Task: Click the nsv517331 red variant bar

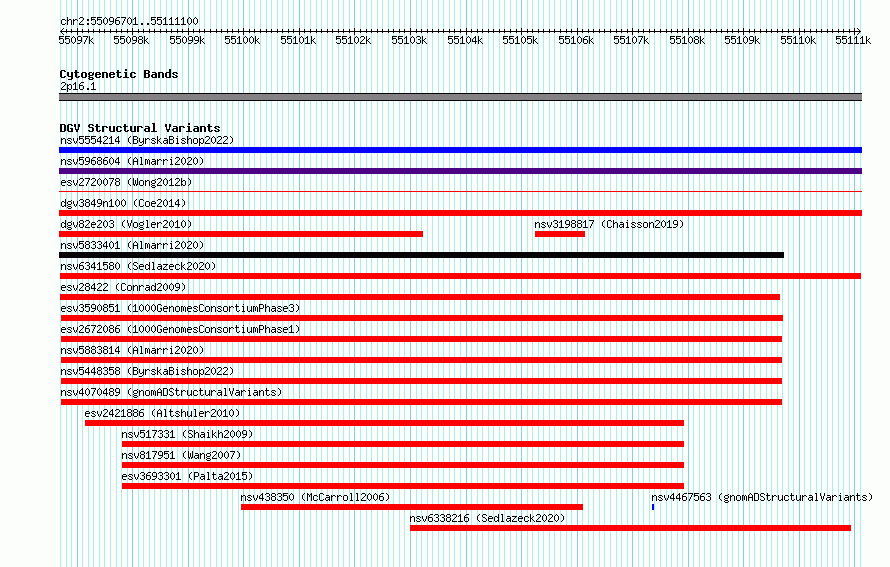Action: click(403, 444)
